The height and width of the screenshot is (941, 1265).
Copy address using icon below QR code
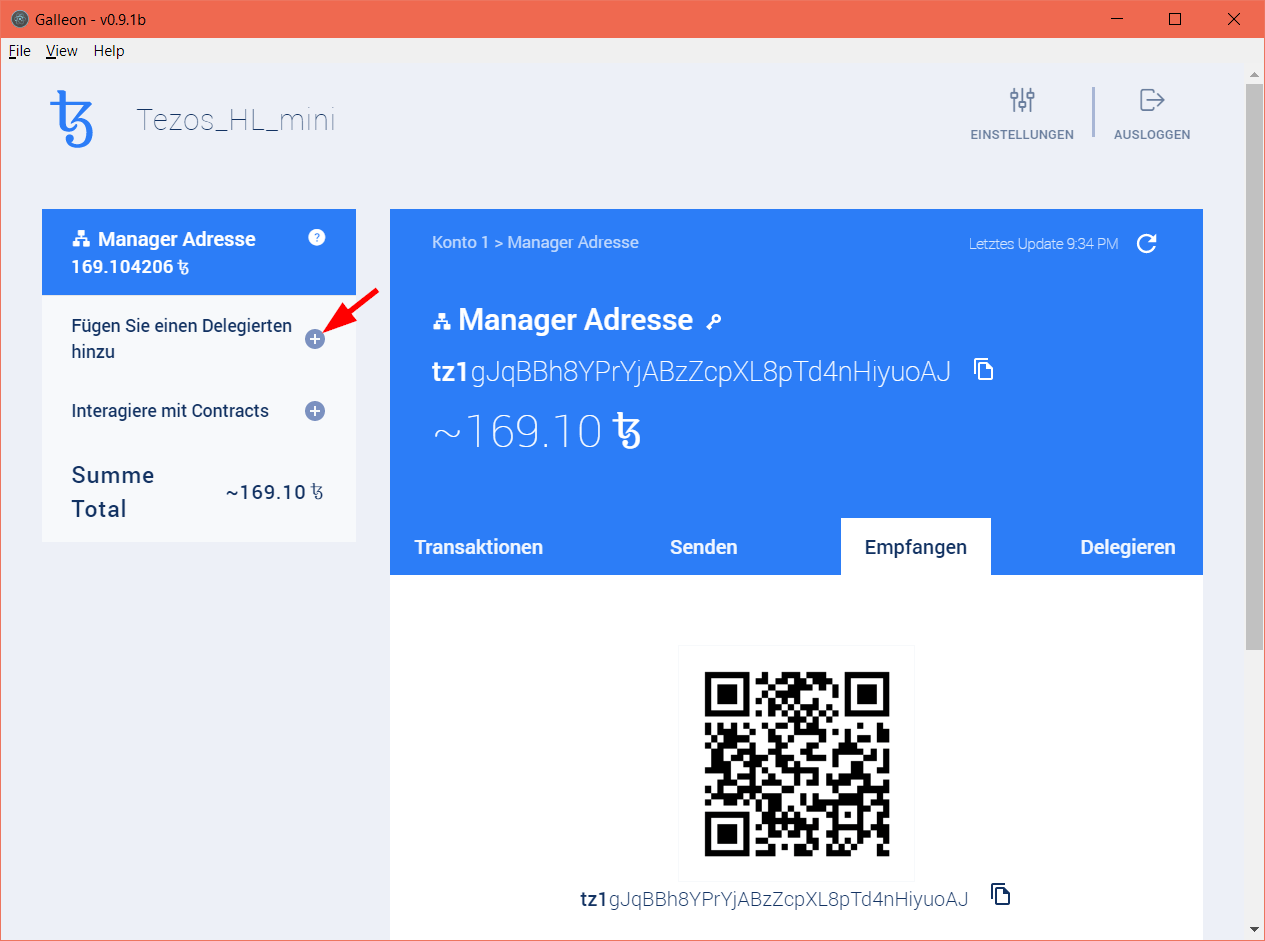1000,895
